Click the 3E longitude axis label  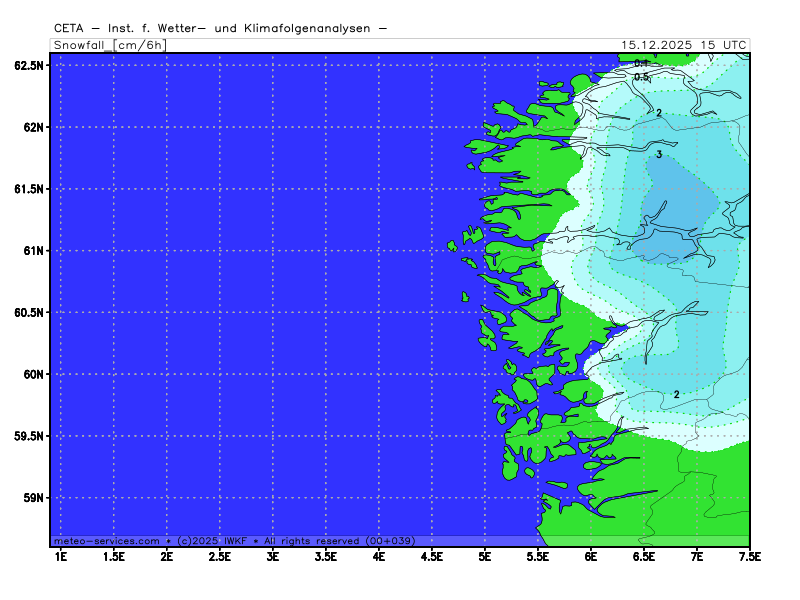pyautogui.click(x=273, y=555)
